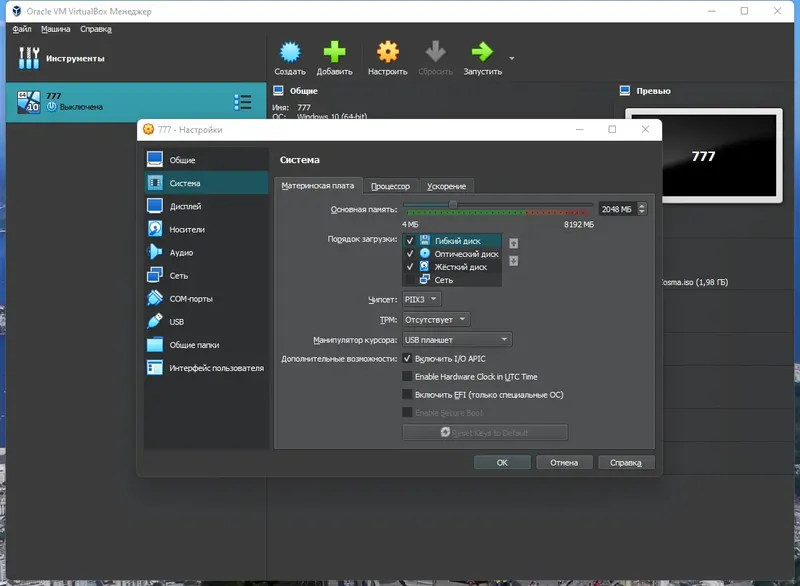This screenshot has width=800, height=586.
Task: Switch to Процессор tab
Action: [x=390, y=186]
